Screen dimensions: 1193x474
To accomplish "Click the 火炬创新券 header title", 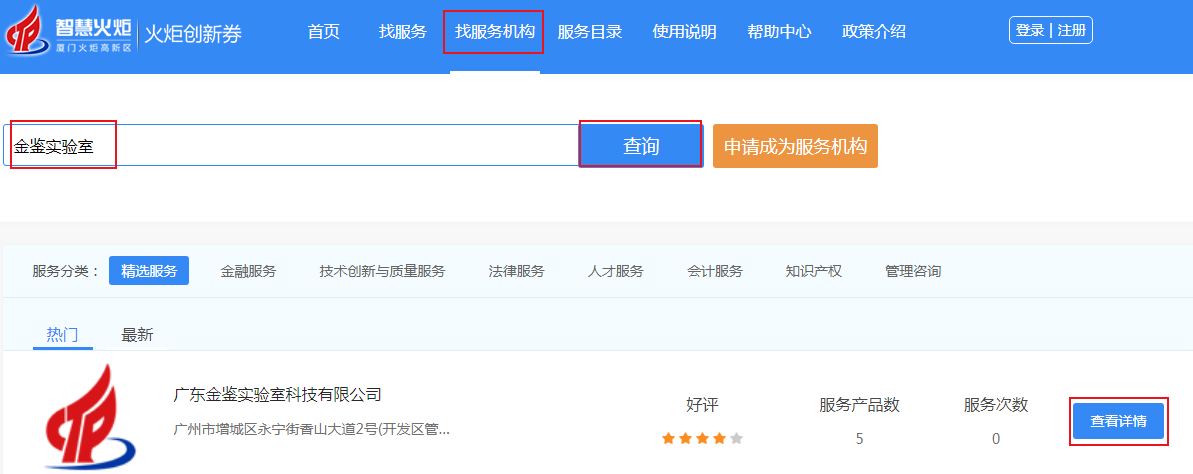I will point(193,34).
